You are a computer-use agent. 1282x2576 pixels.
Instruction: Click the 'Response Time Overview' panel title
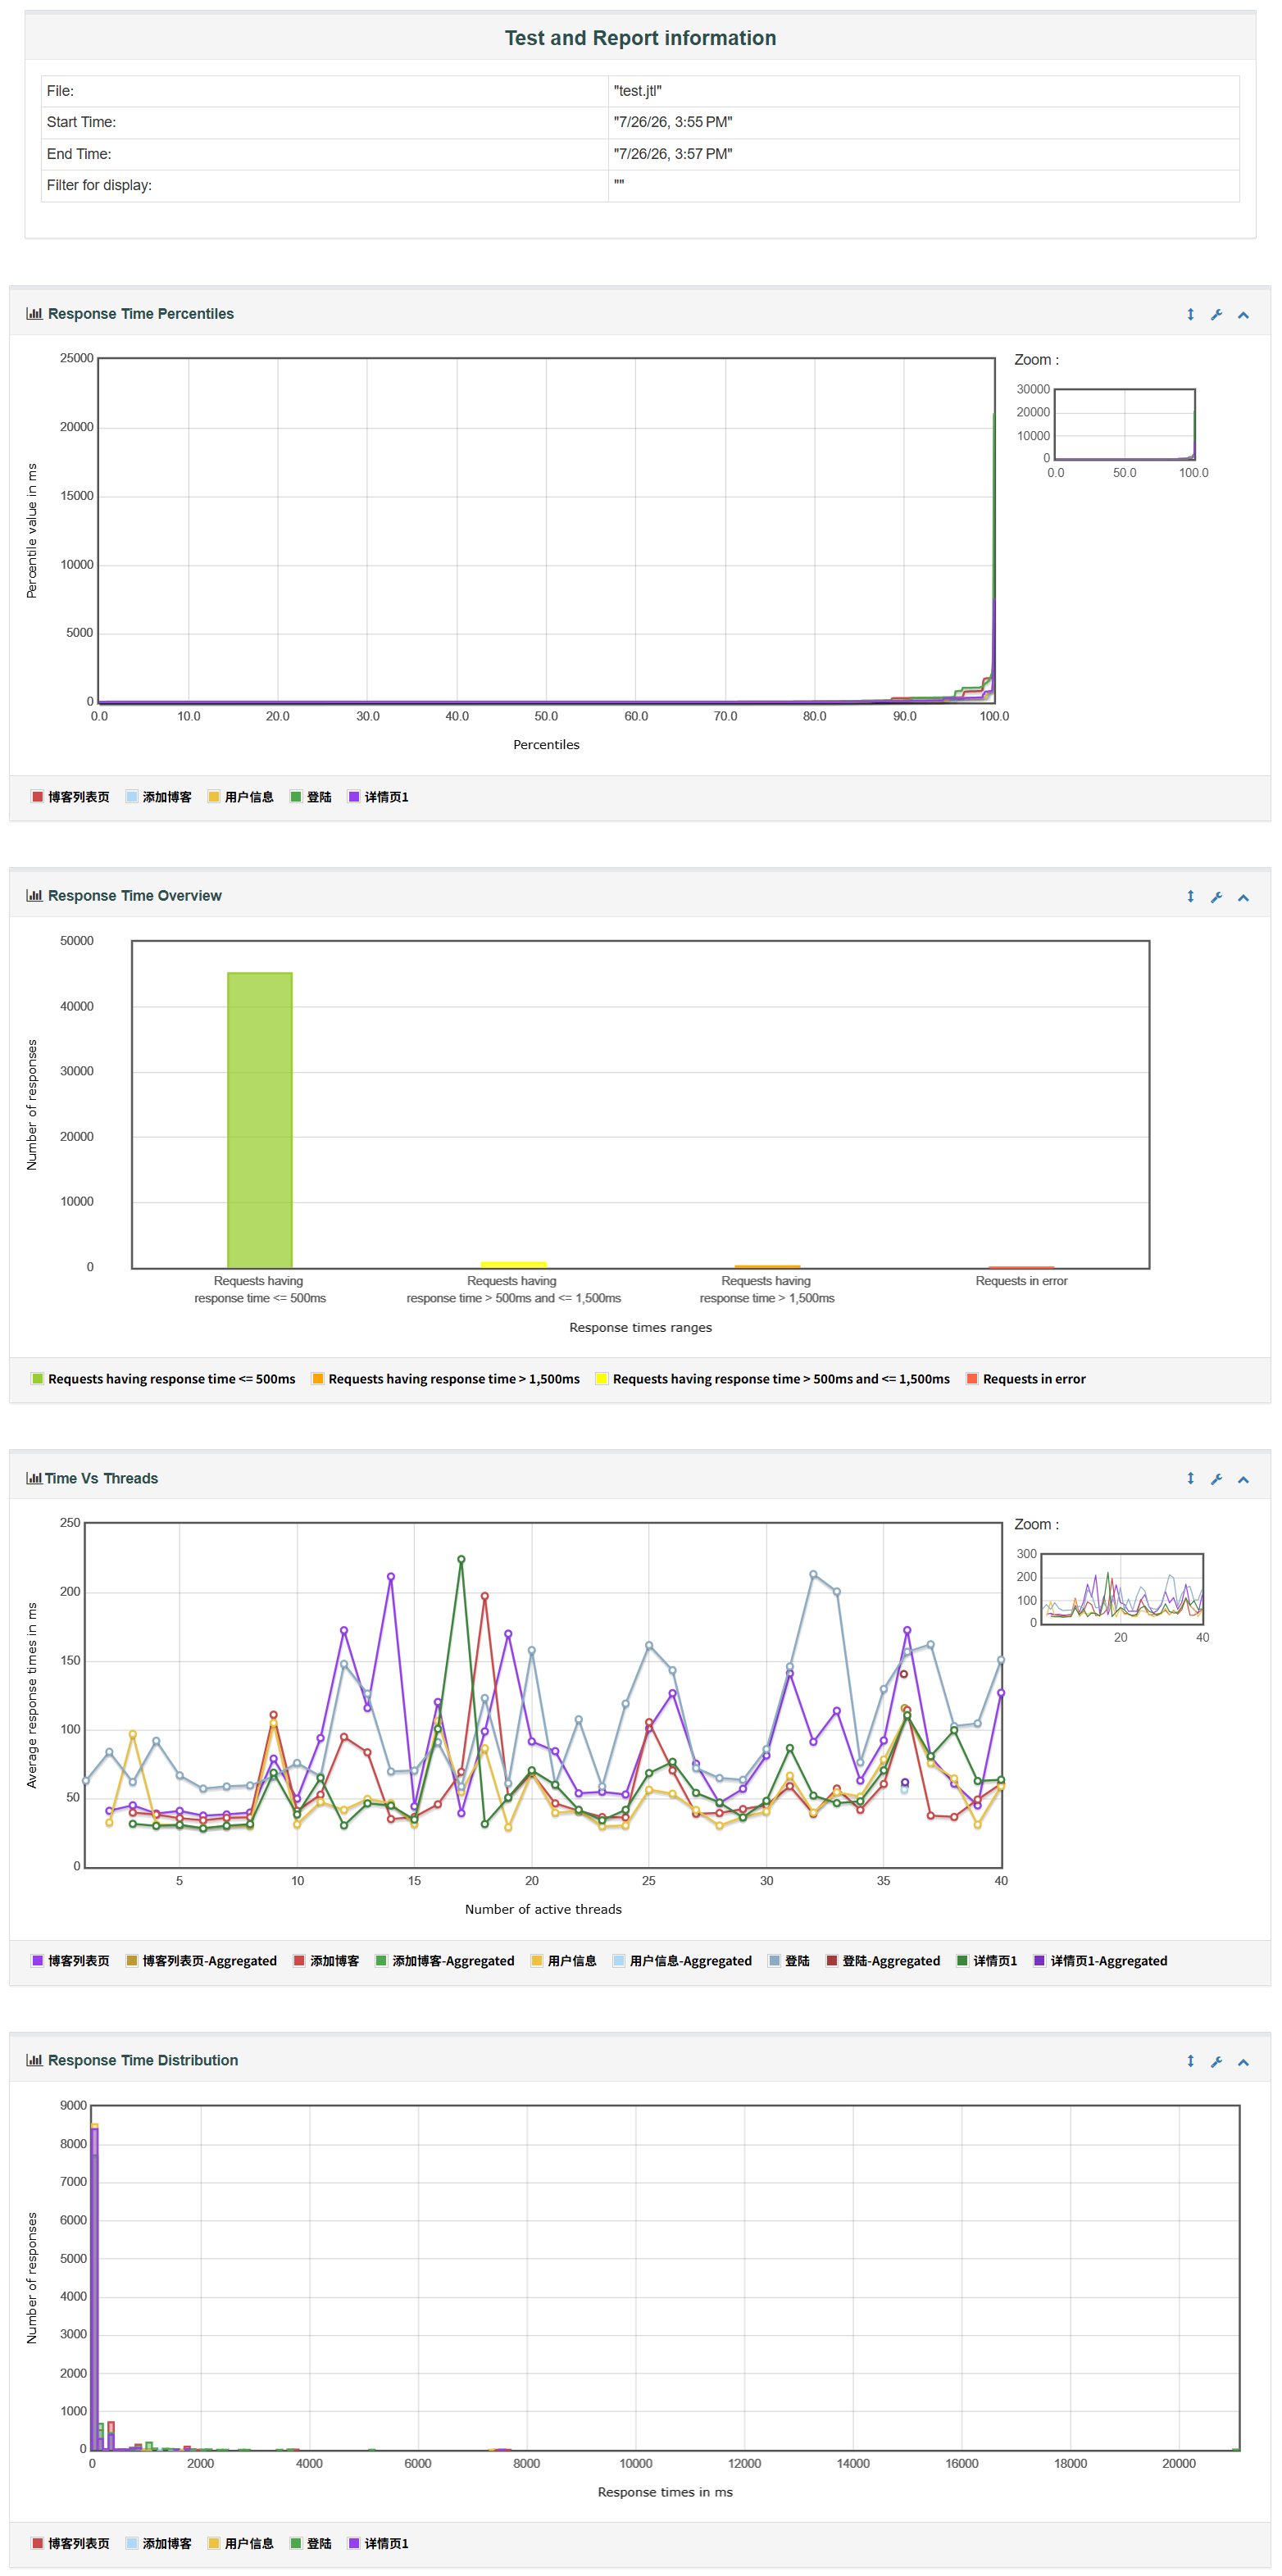135,896
